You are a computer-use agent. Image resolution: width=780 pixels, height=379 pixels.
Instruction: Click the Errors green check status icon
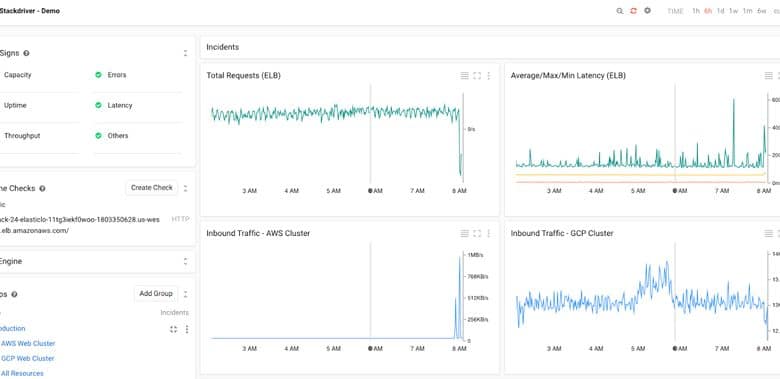(98, 75)
